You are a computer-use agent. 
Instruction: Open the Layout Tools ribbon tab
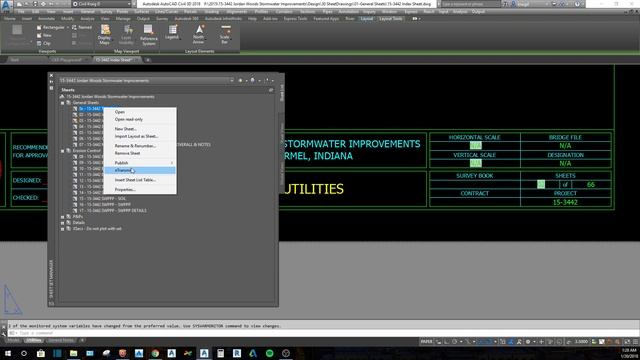[x=390, y=19]
